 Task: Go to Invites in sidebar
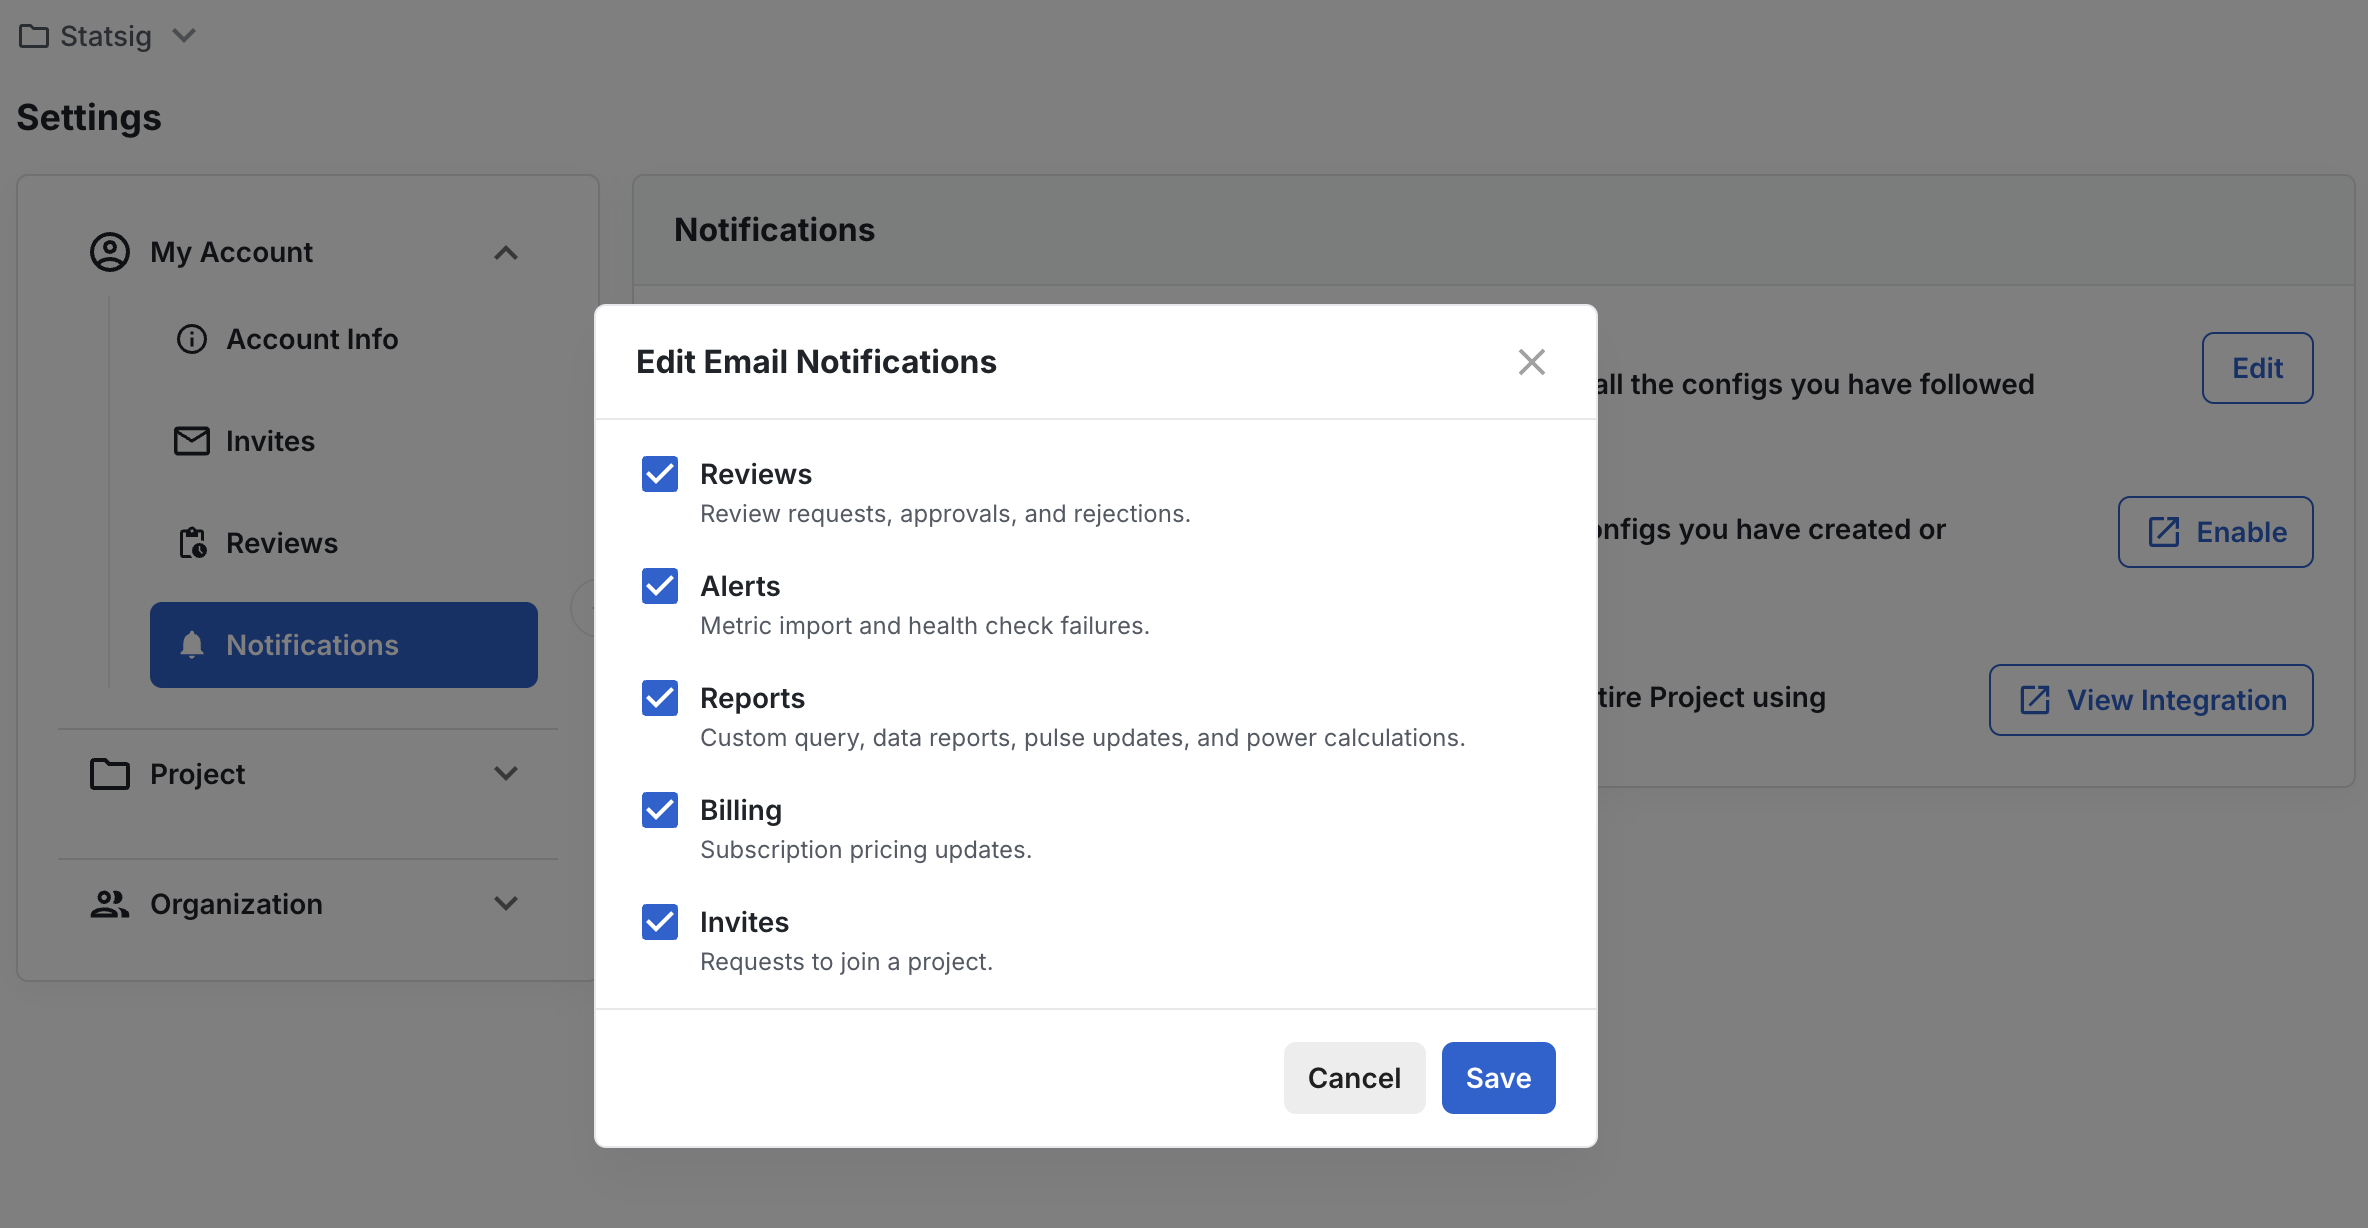pyautogui.click(x=270, y=441)
